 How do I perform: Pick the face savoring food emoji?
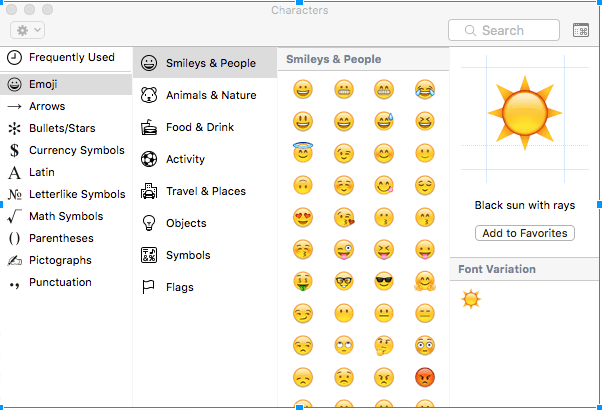pos(384,185)
